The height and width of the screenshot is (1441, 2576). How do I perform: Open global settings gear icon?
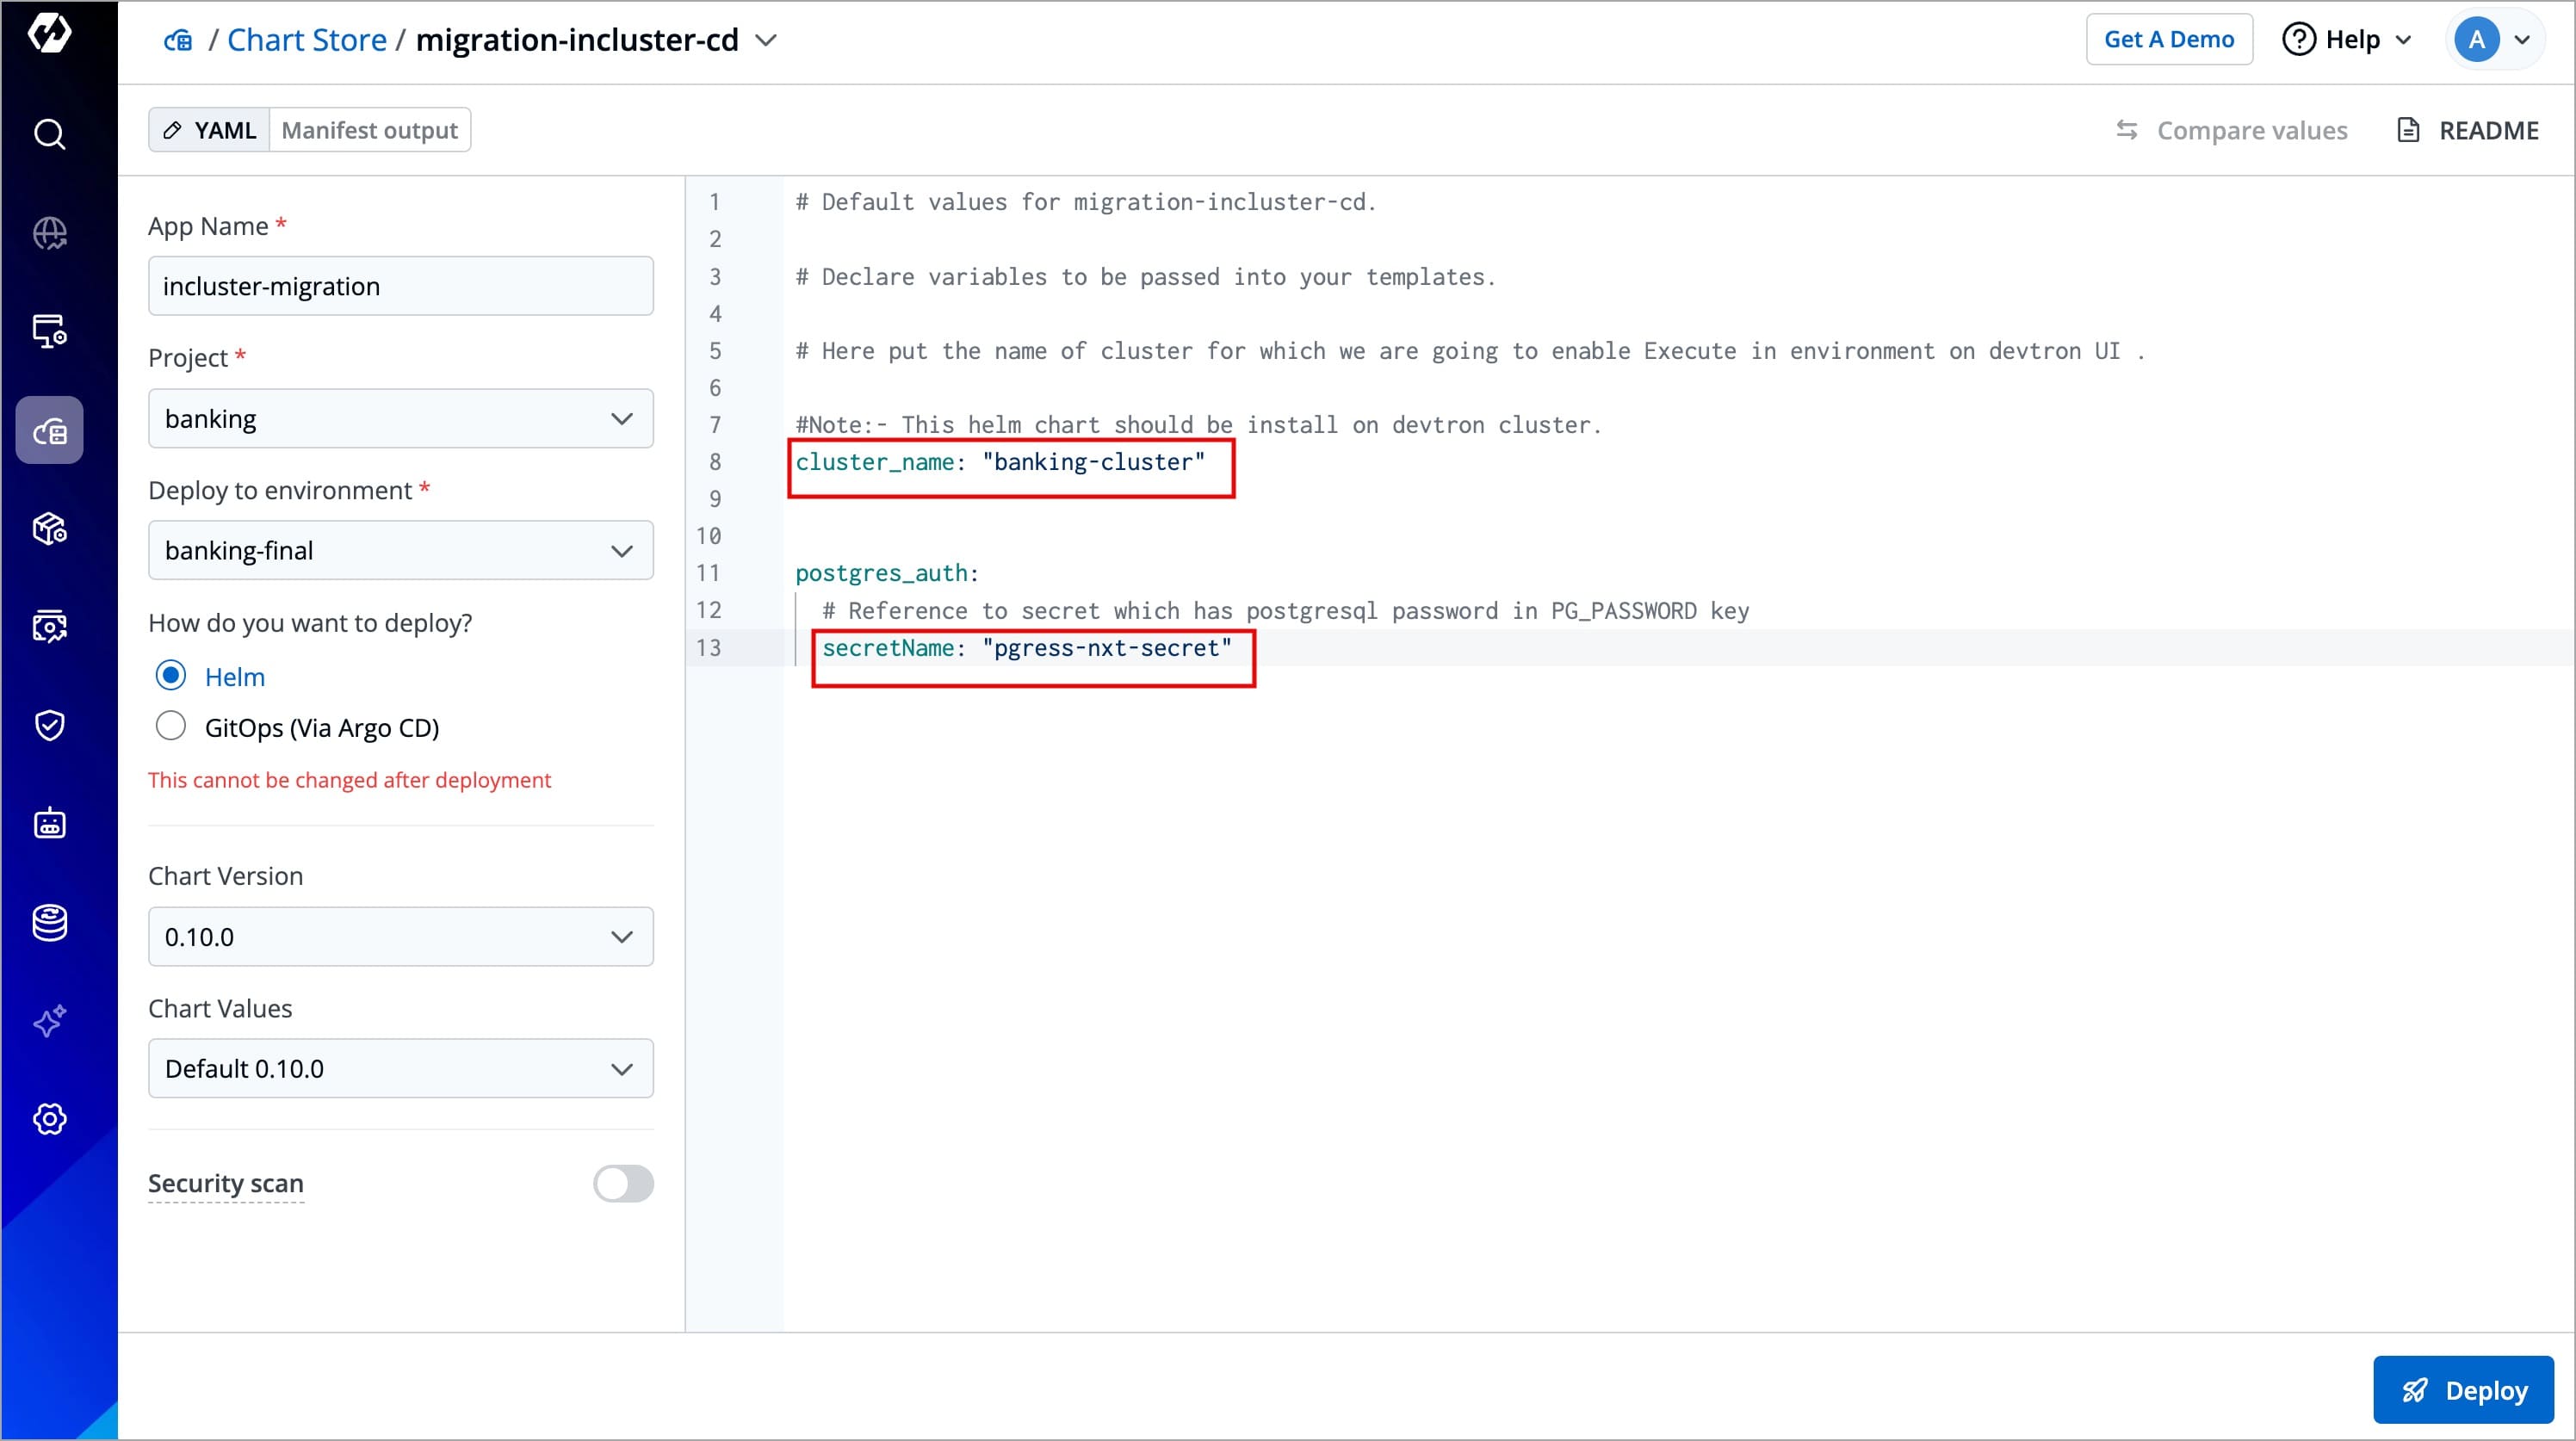click(x=50, y=1119)
